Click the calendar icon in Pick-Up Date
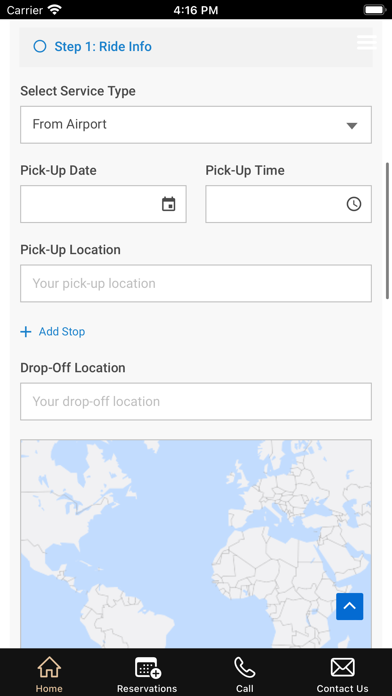392x696 pixels. point(169,204)
